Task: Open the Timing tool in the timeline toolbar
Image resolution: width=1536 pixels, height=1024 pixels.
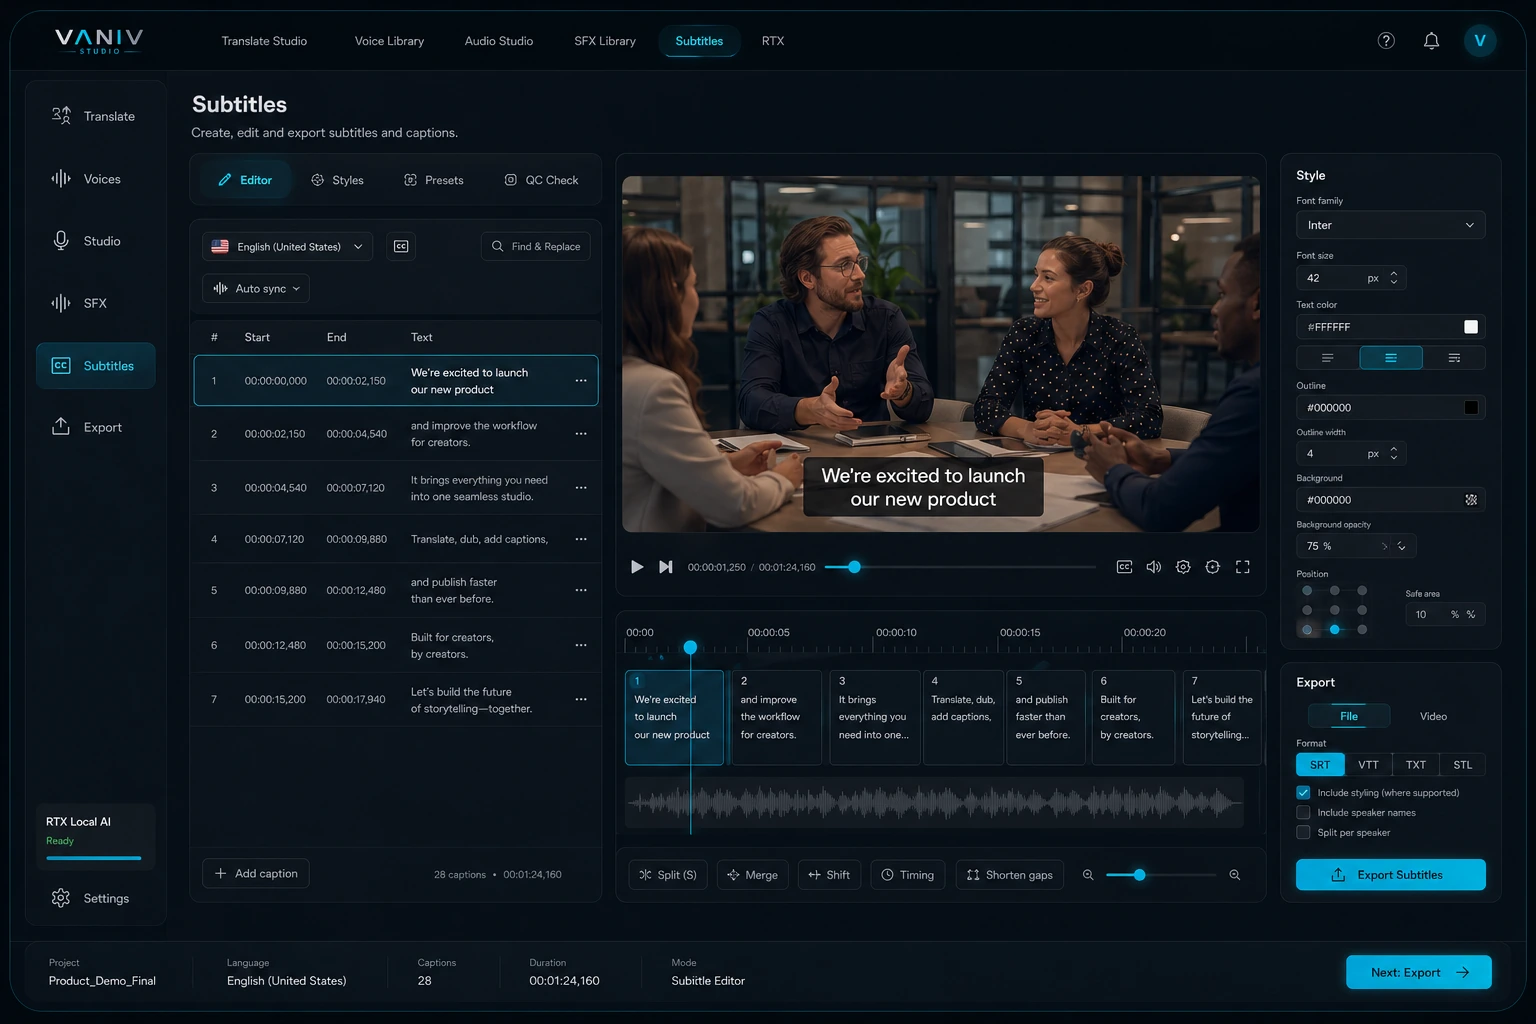Action: point(907,874)
